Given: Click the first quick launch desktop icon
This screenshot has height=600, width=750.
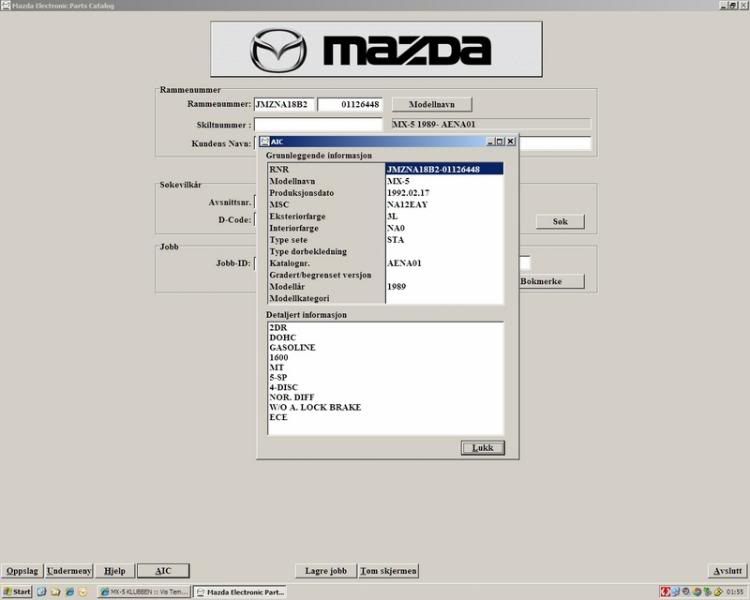Looking at the screenshot, I should (x=42, y=592).
